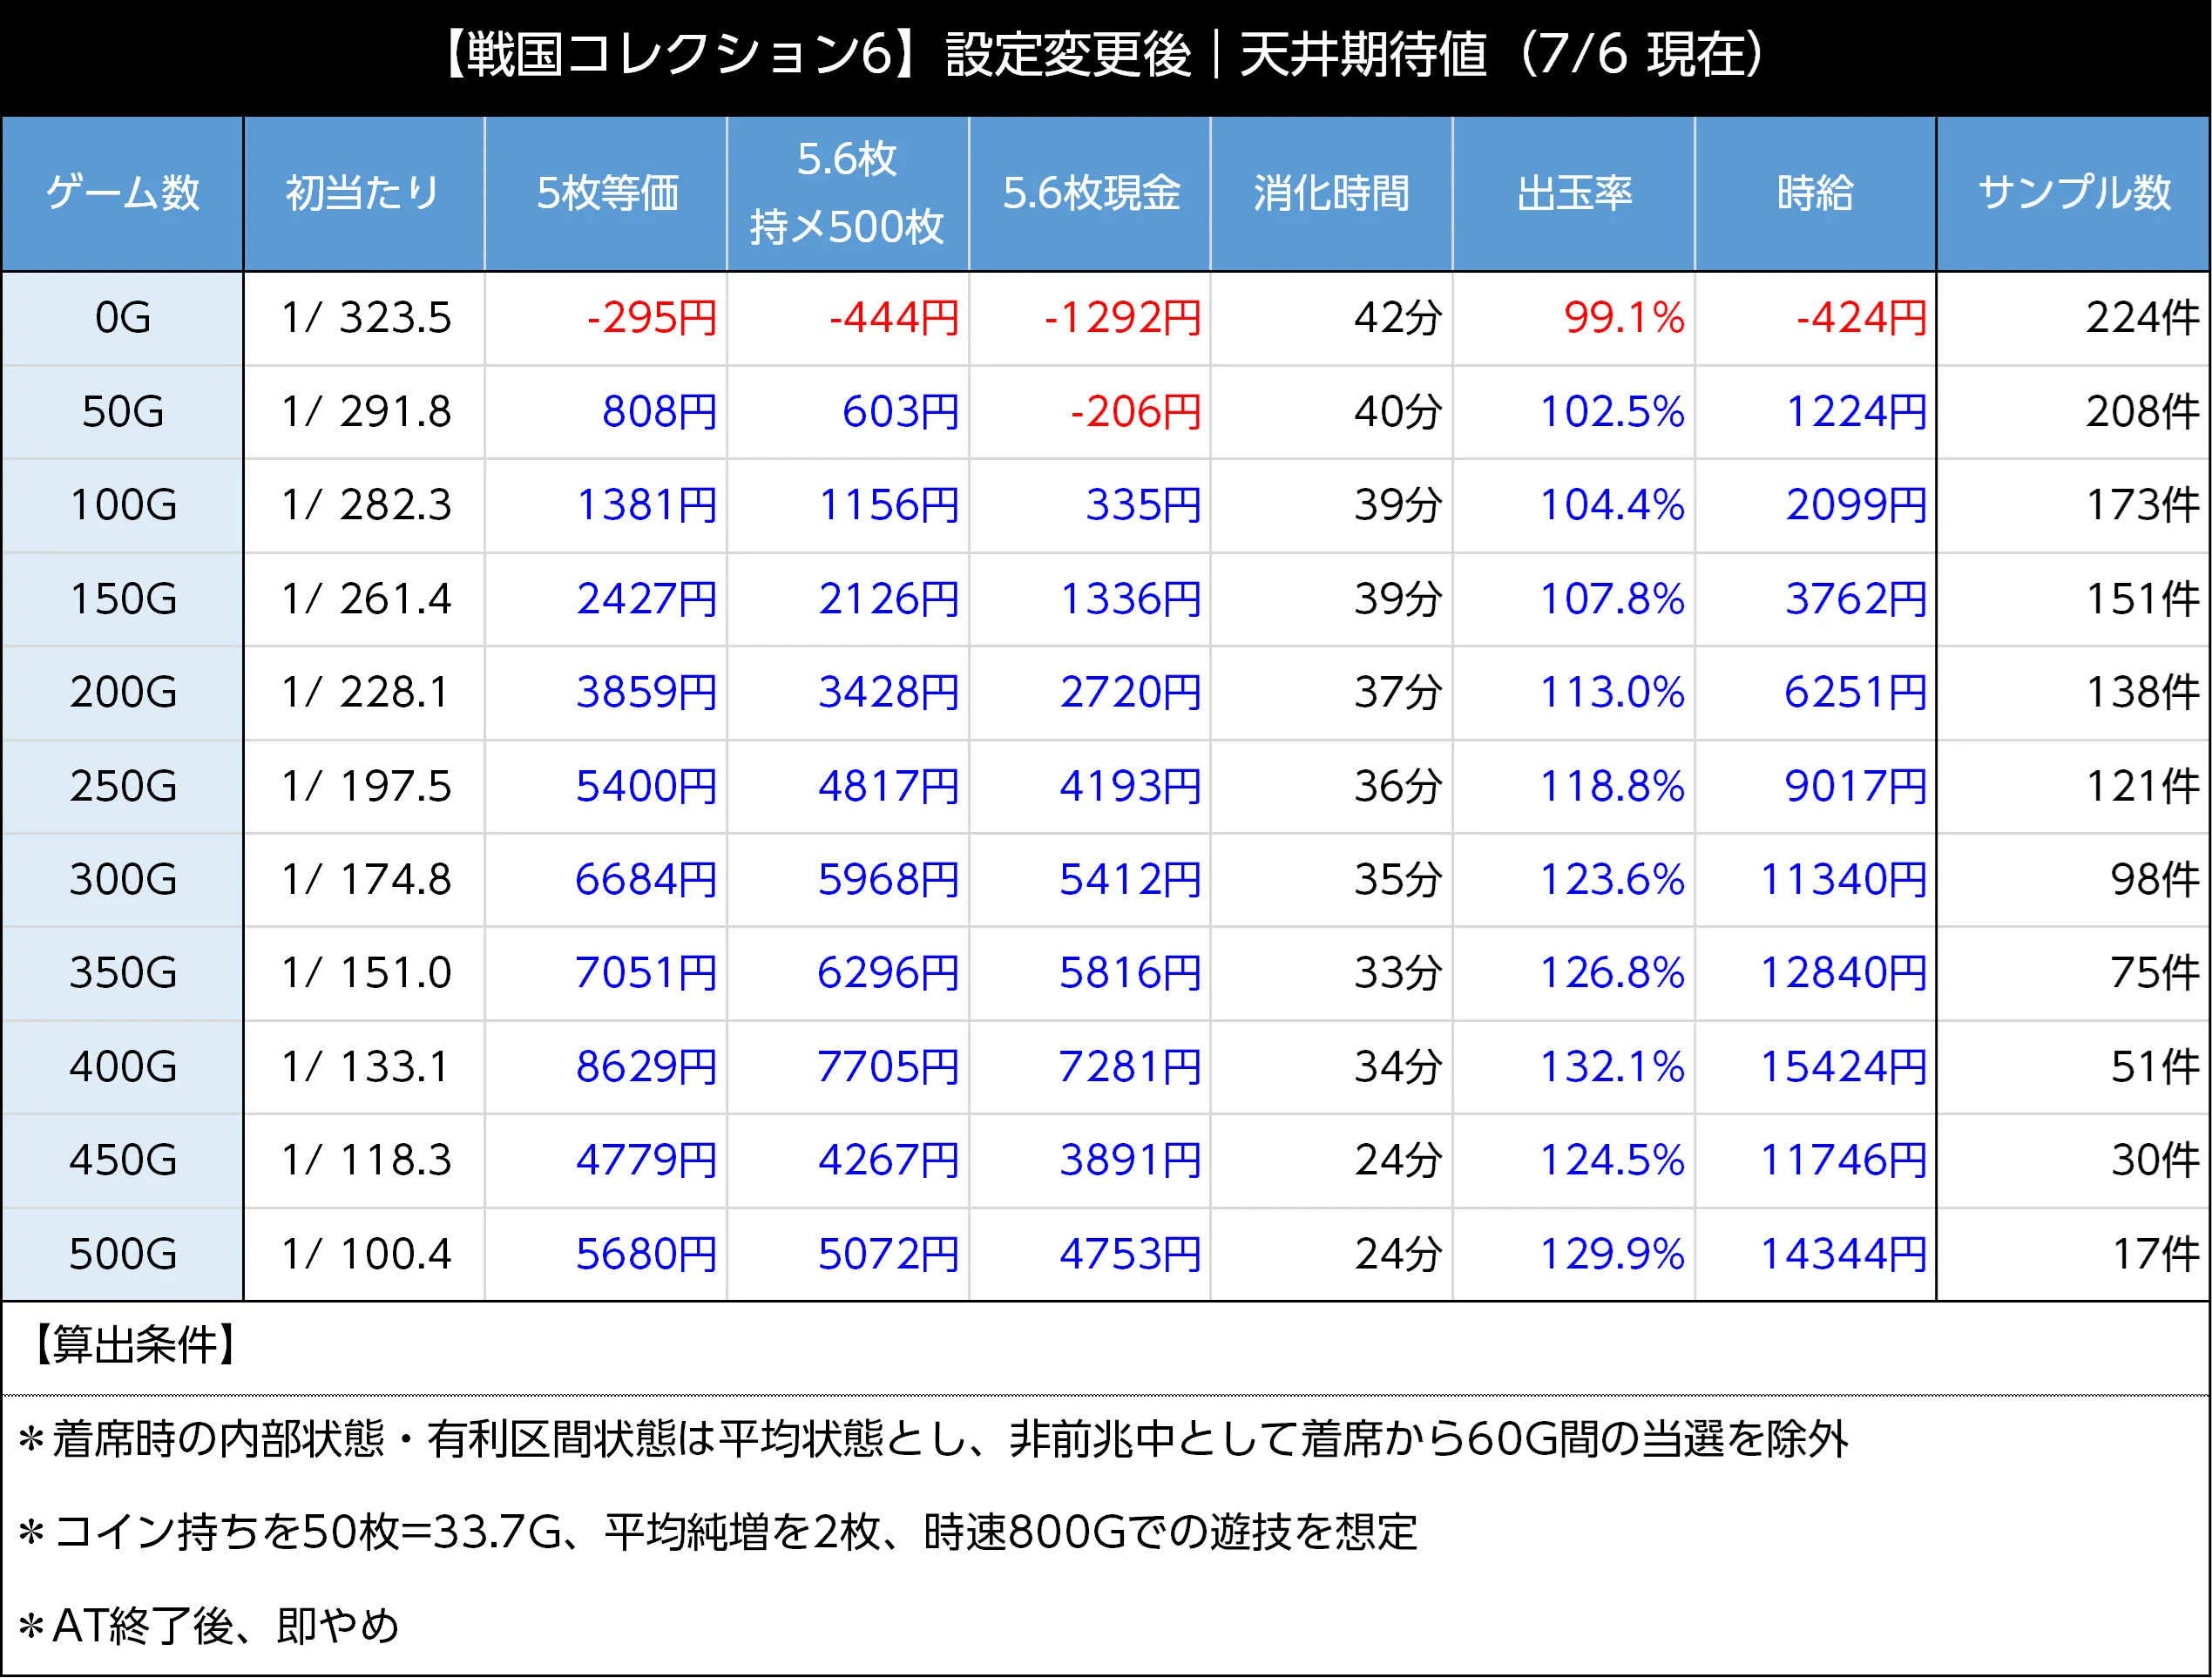The height and width of the screenshot is (1678, 2212).
Task: Select the 300G row label
Action: point(123,880)
